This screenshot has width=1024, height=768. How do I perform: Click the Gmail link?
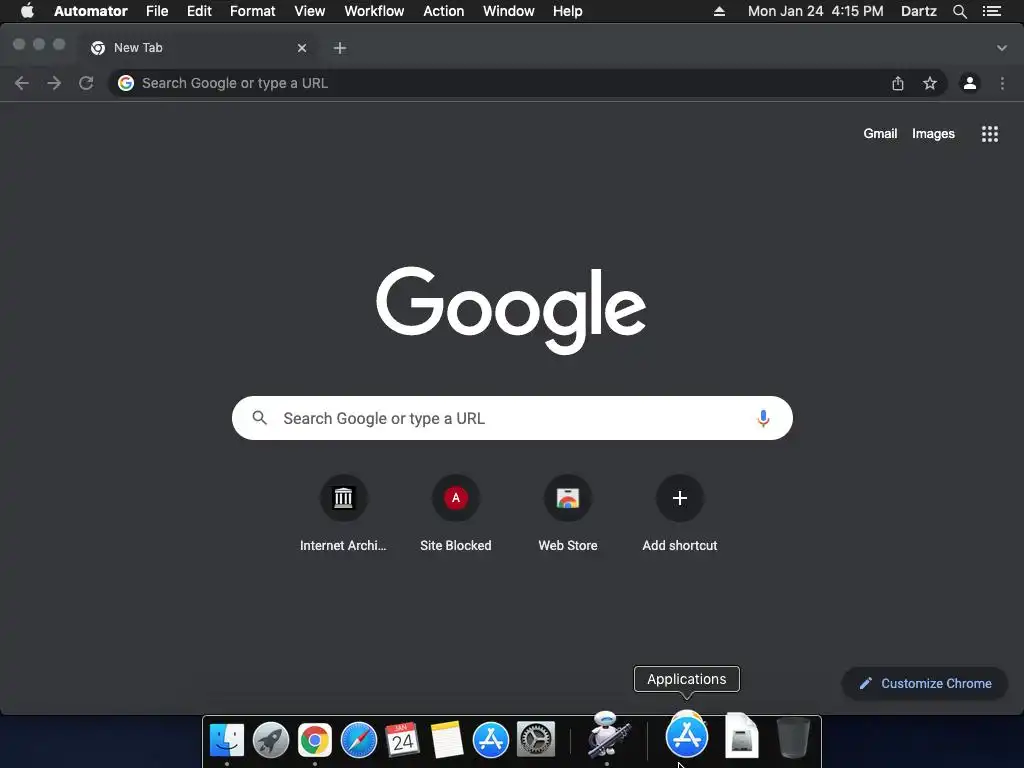tap(880, 134)
